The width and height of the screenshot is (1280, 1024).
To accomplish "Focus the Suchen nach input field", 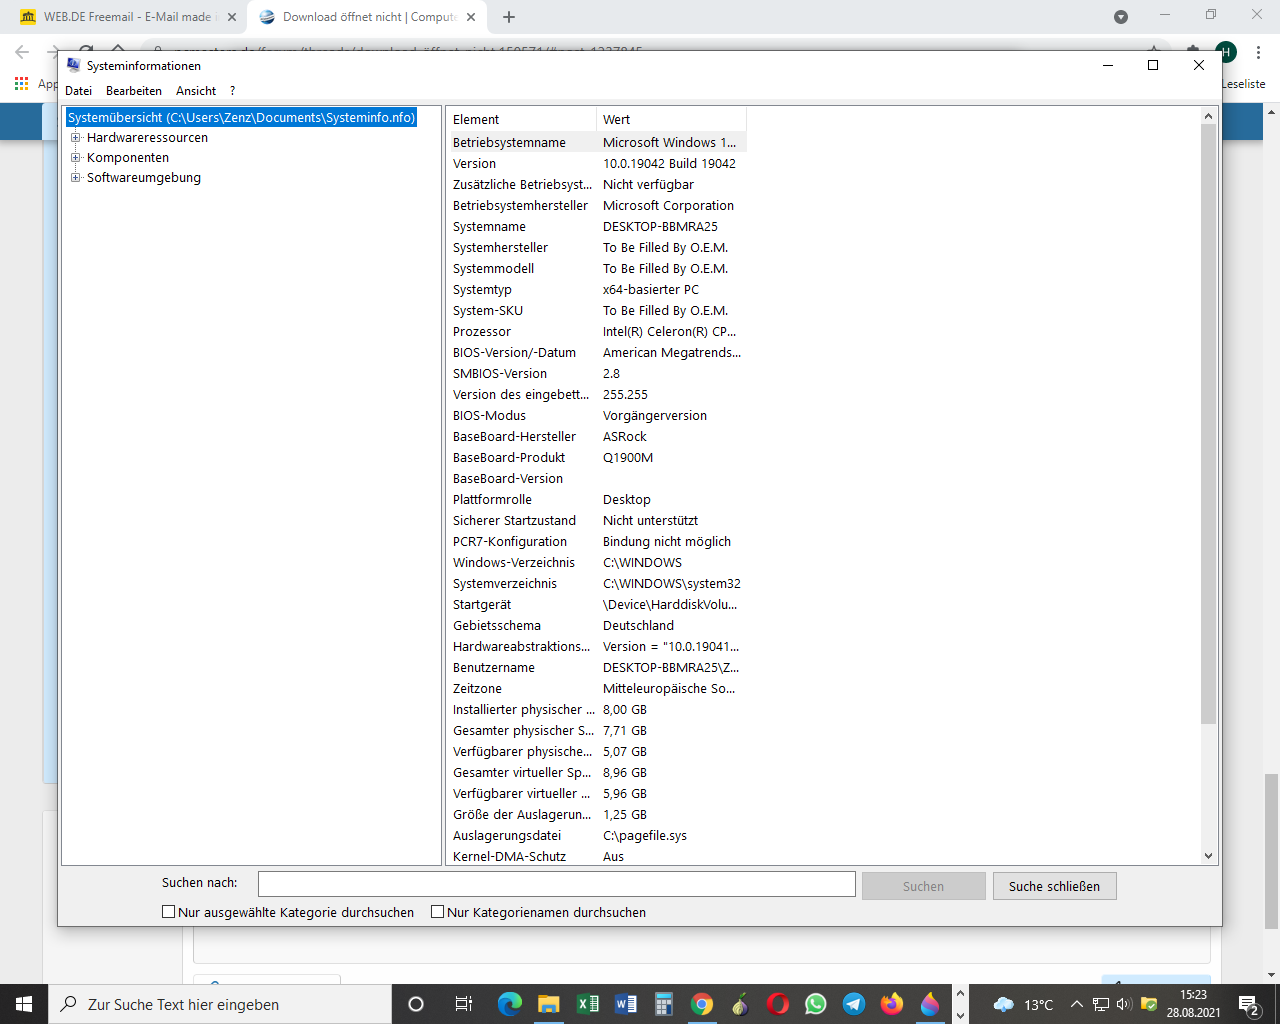I will pyautogui.click(x=556, y=884).
